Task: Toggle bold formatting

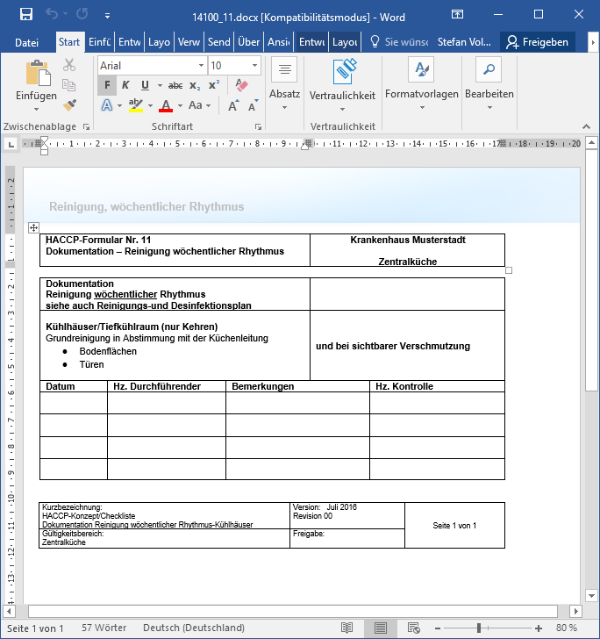Action: pos(106,85)
